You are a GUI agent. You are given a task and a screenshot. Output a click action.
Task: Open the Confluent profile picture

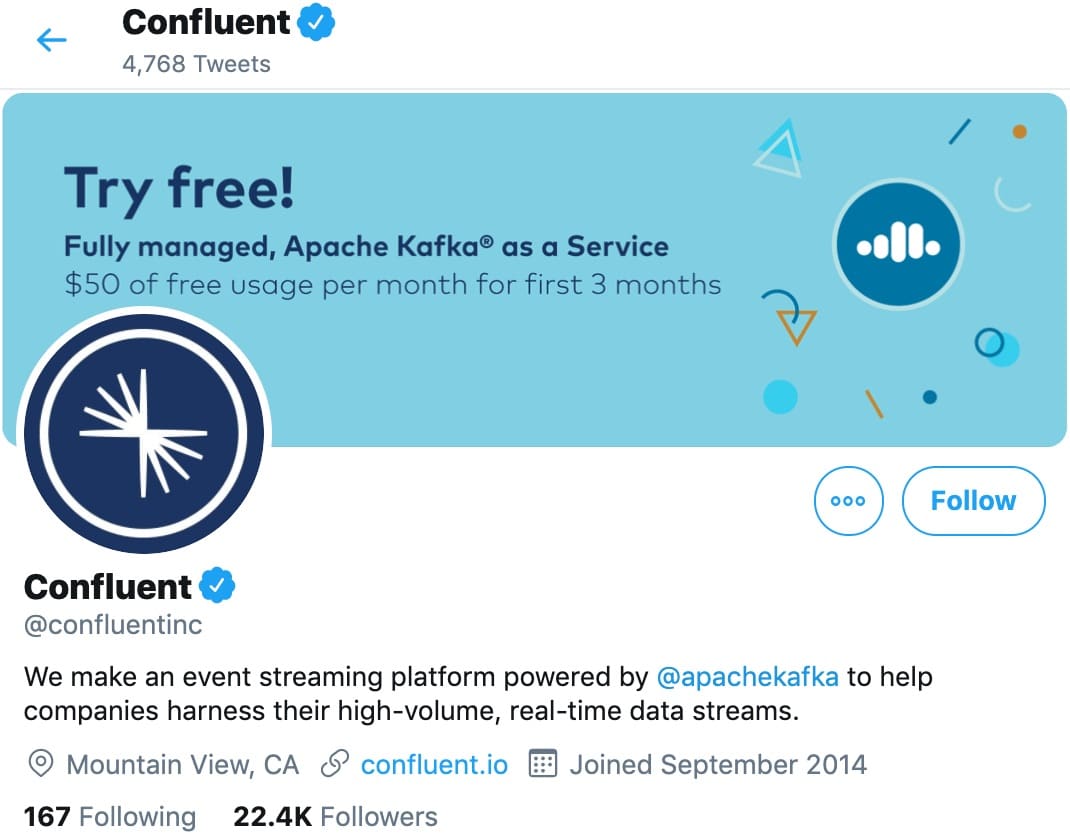(x=144, y=433)
